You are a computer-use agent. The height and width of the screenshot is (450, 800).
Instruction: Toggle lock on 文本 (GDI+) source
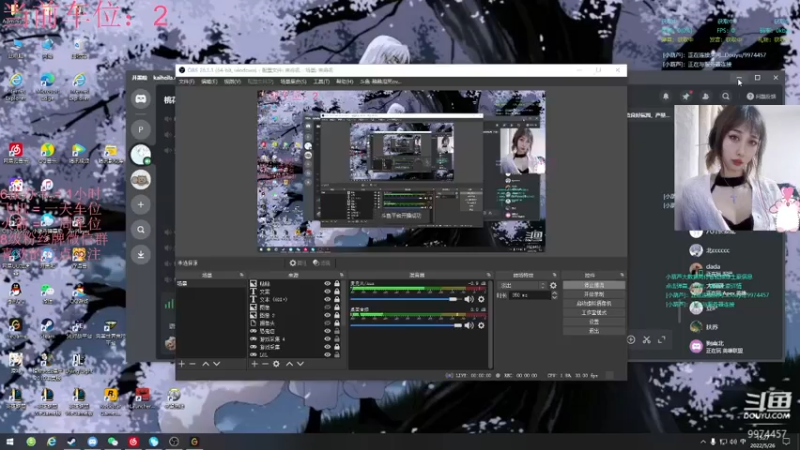click(337, 299)
